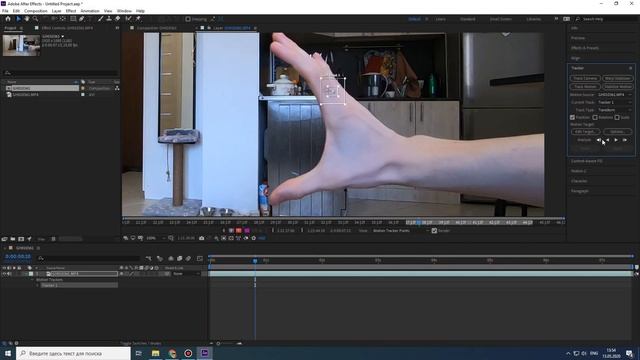Open the Layer menu

(57, 11)
